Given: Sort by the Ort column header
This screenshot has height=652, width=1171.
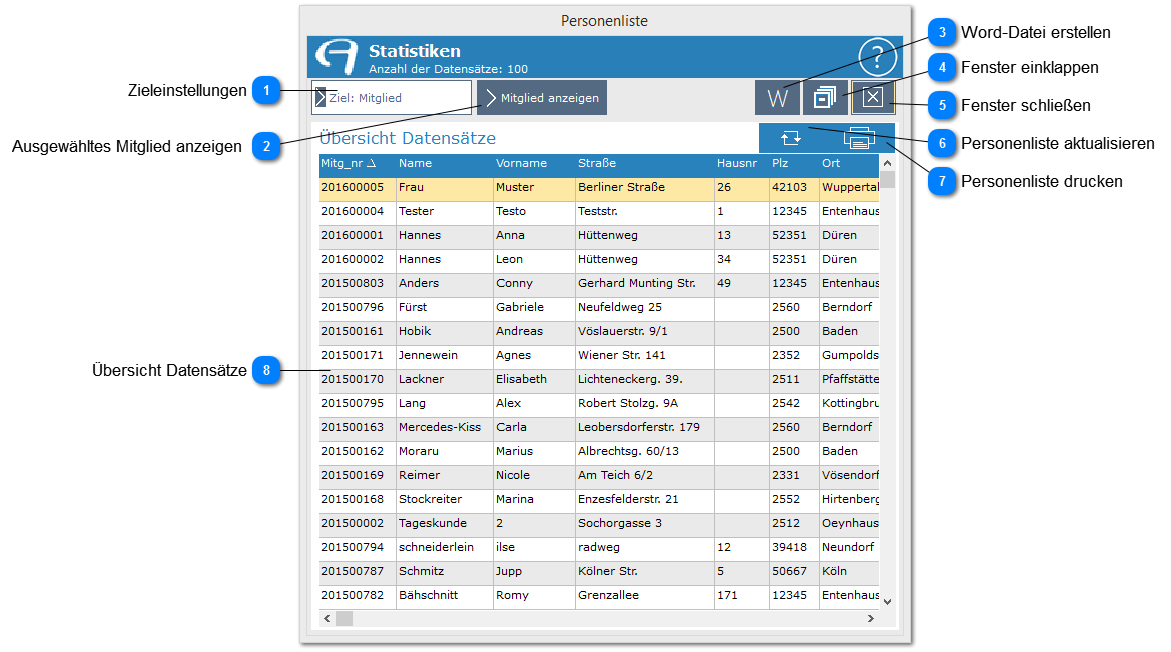Looking at the screenshot, I should click(x=849, y=164).
